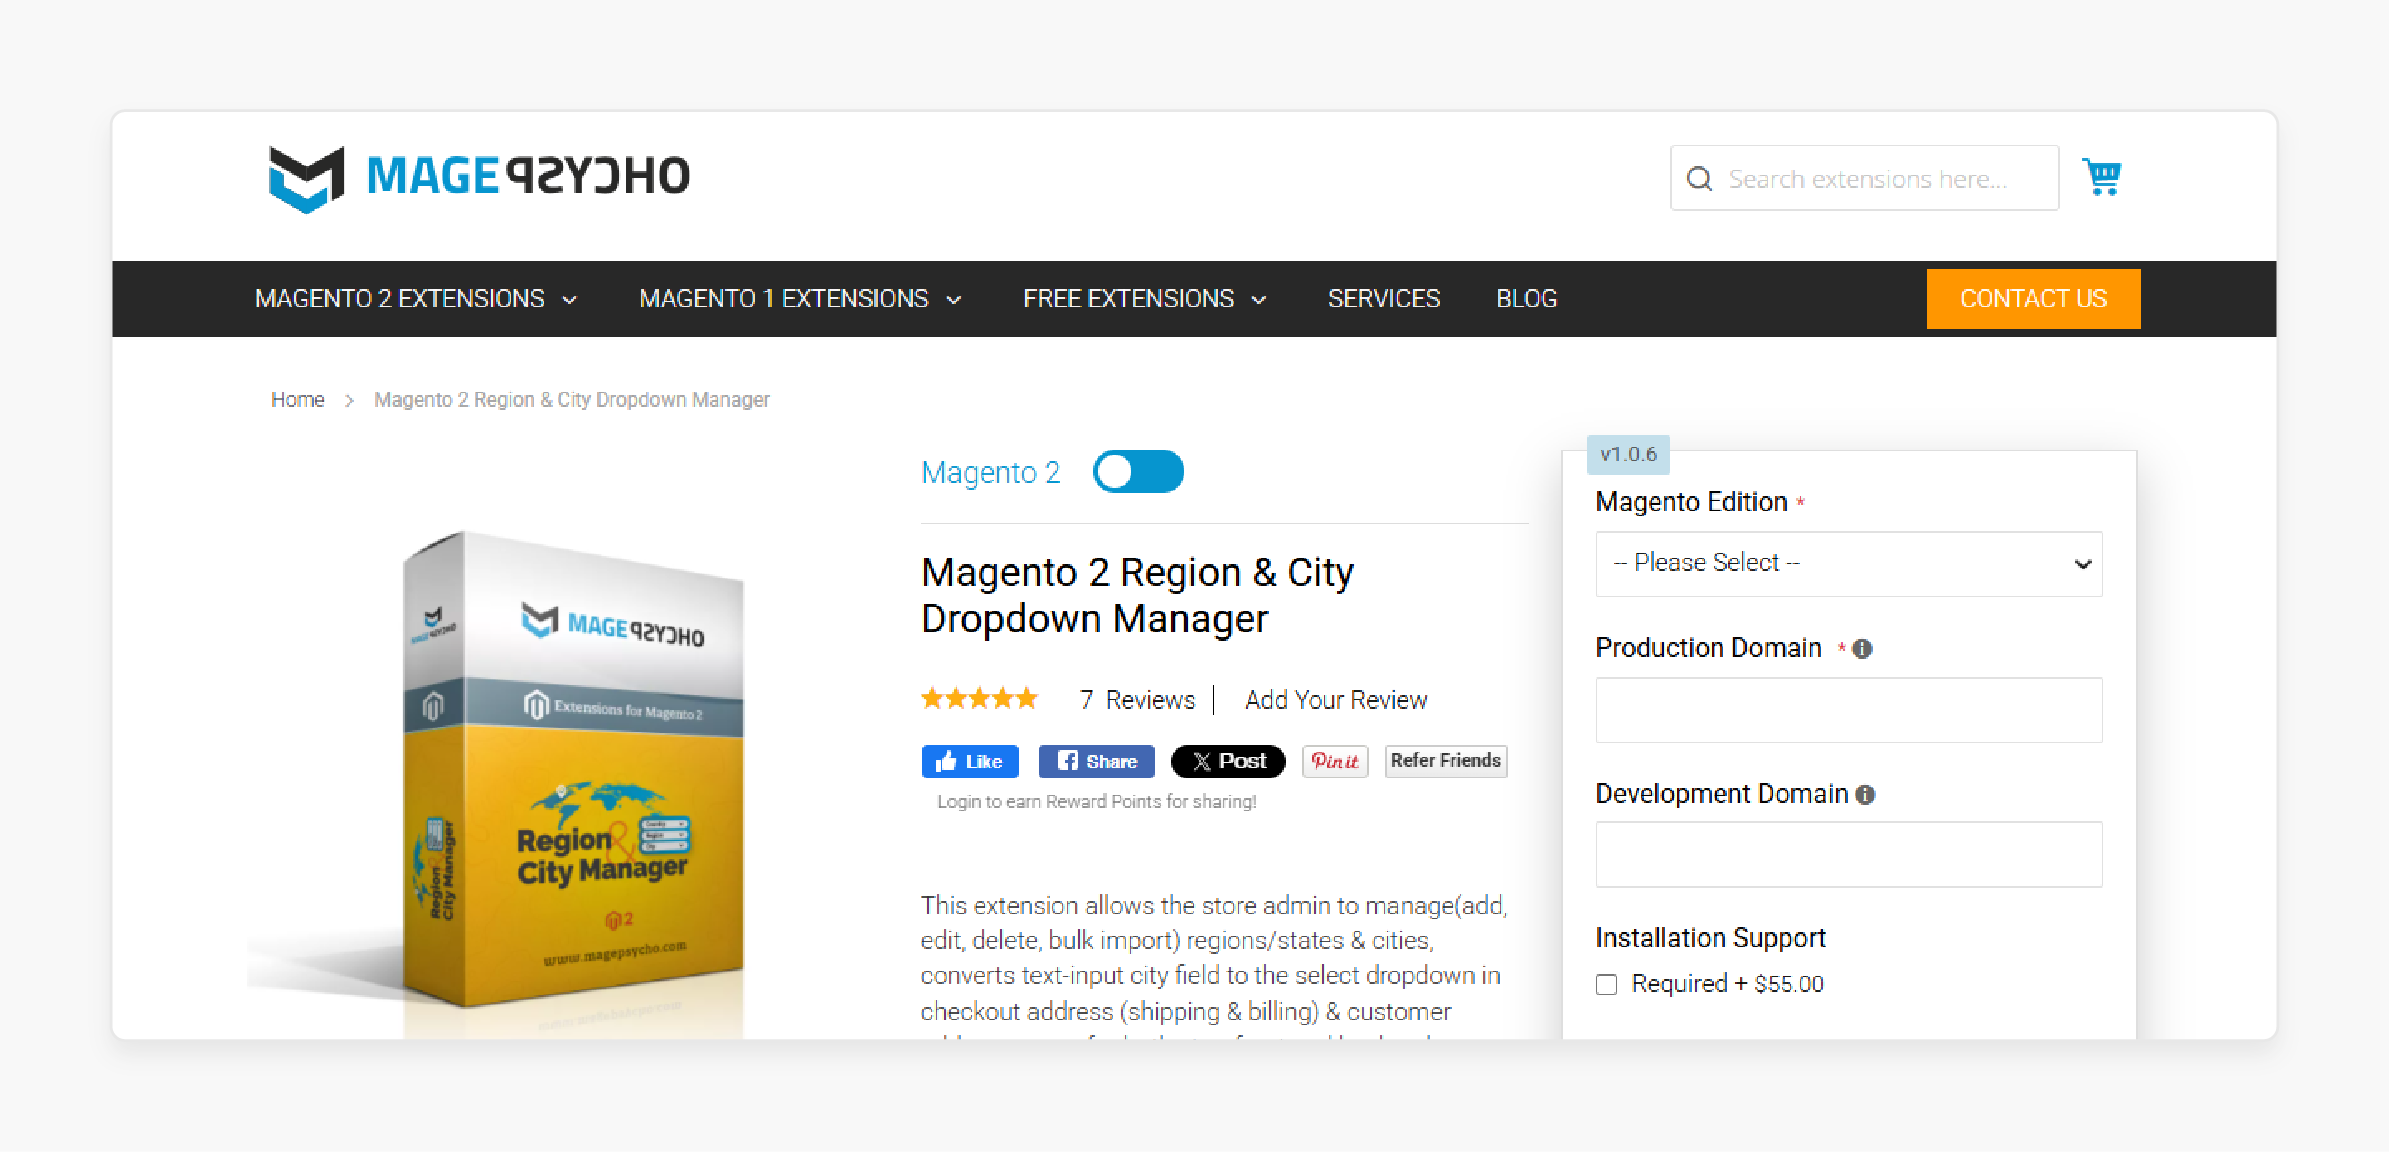Image resolution: width=2389 pixels, height=1152 pixels.
Task: Click the Contact Us button
Action: point(2034,299)
